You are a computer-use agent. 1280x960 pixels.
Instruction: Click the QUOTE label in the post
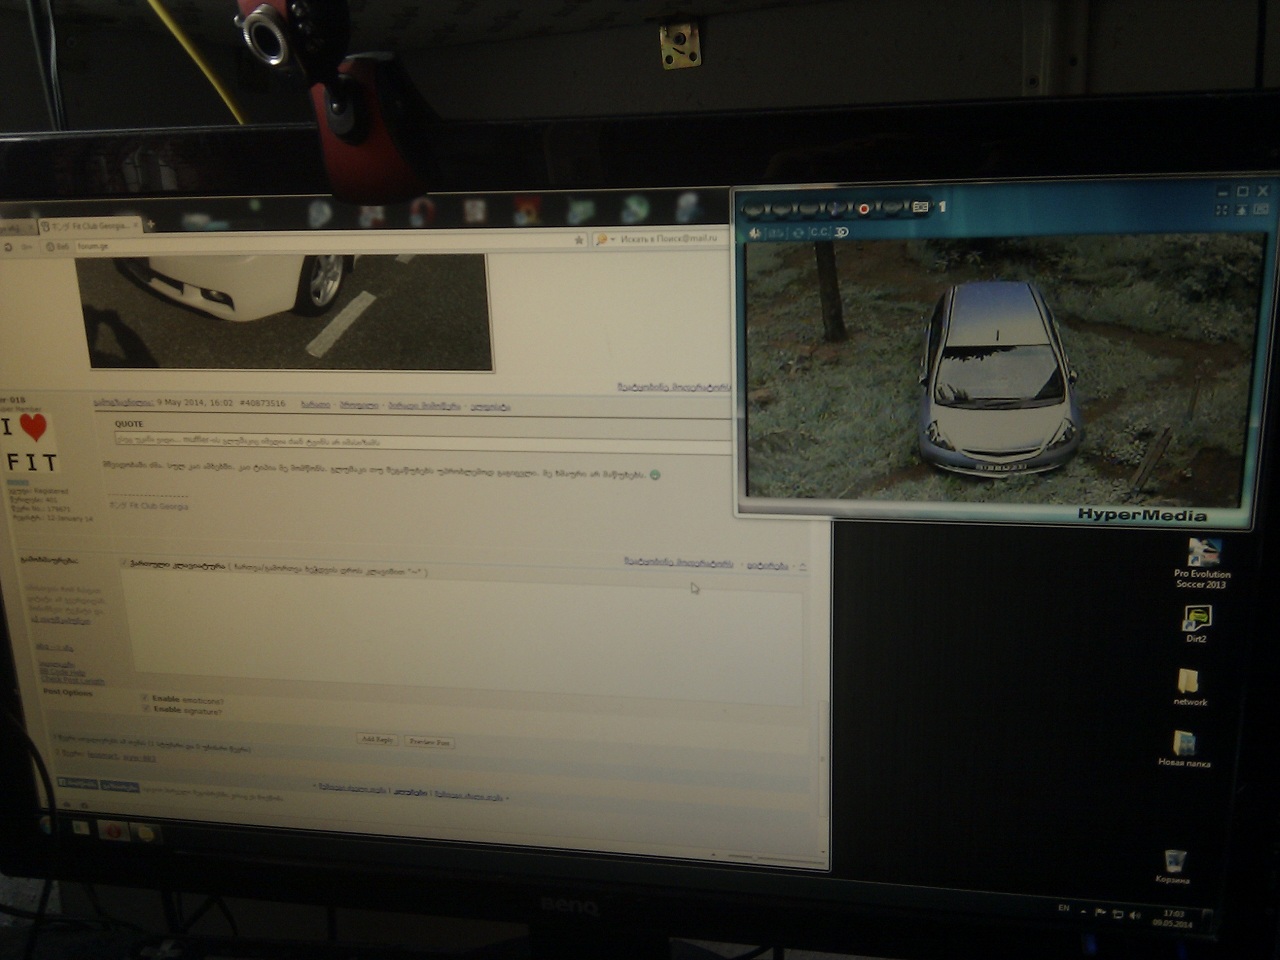pos(129,424)
